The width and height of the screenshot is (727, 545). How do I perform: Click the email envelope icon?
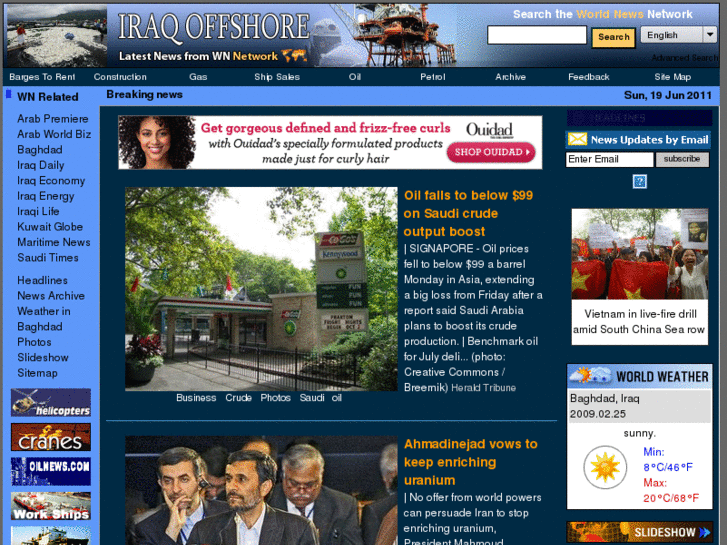[x=577, y=139]
